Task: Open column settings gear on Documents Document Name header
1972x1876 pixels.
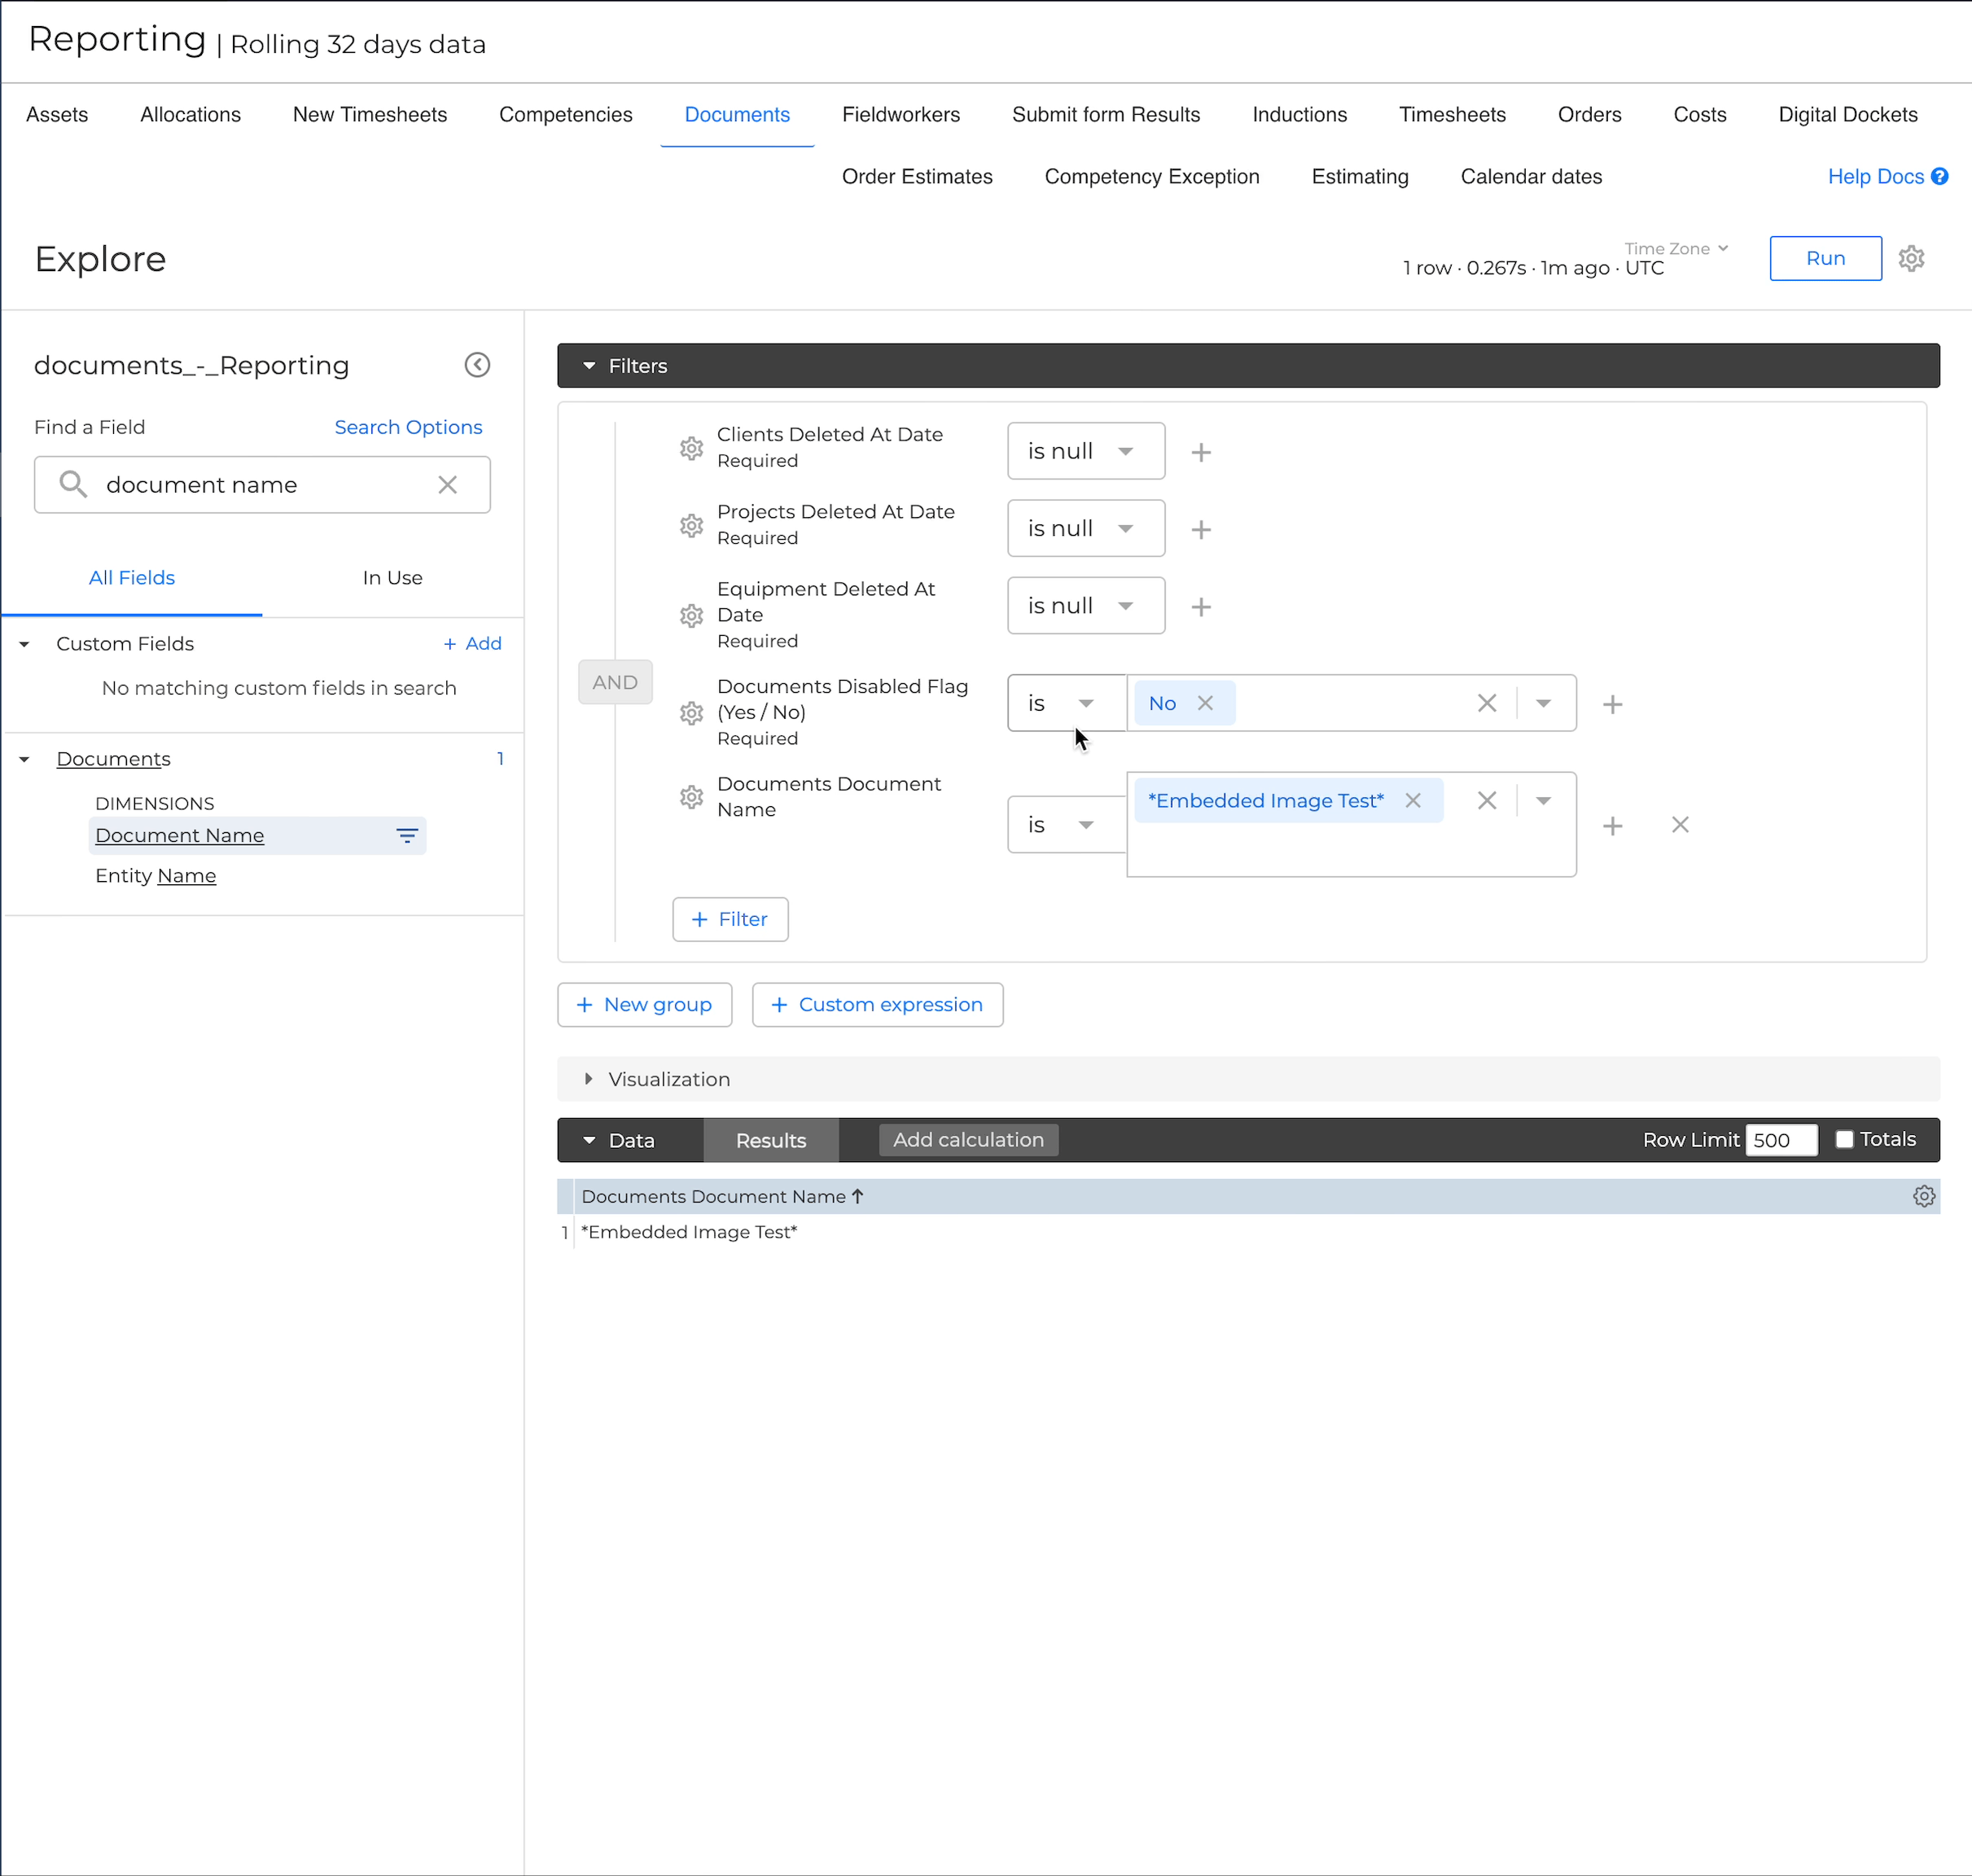Action: [x=1925, y=1195]
